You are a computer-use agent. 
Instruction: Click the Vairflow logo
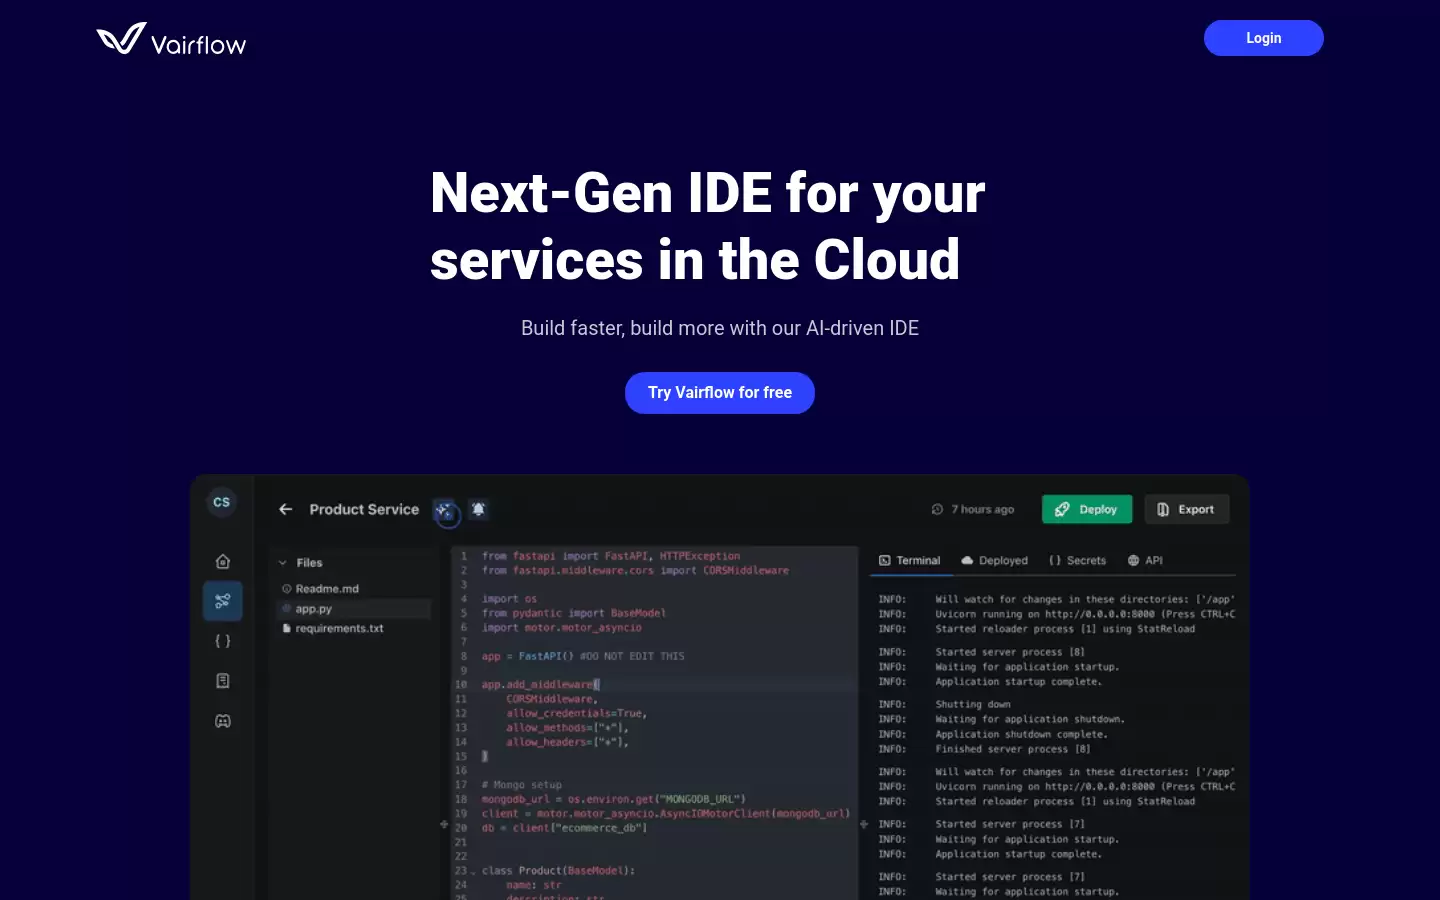pyautogui.click(x=171, y=40)
